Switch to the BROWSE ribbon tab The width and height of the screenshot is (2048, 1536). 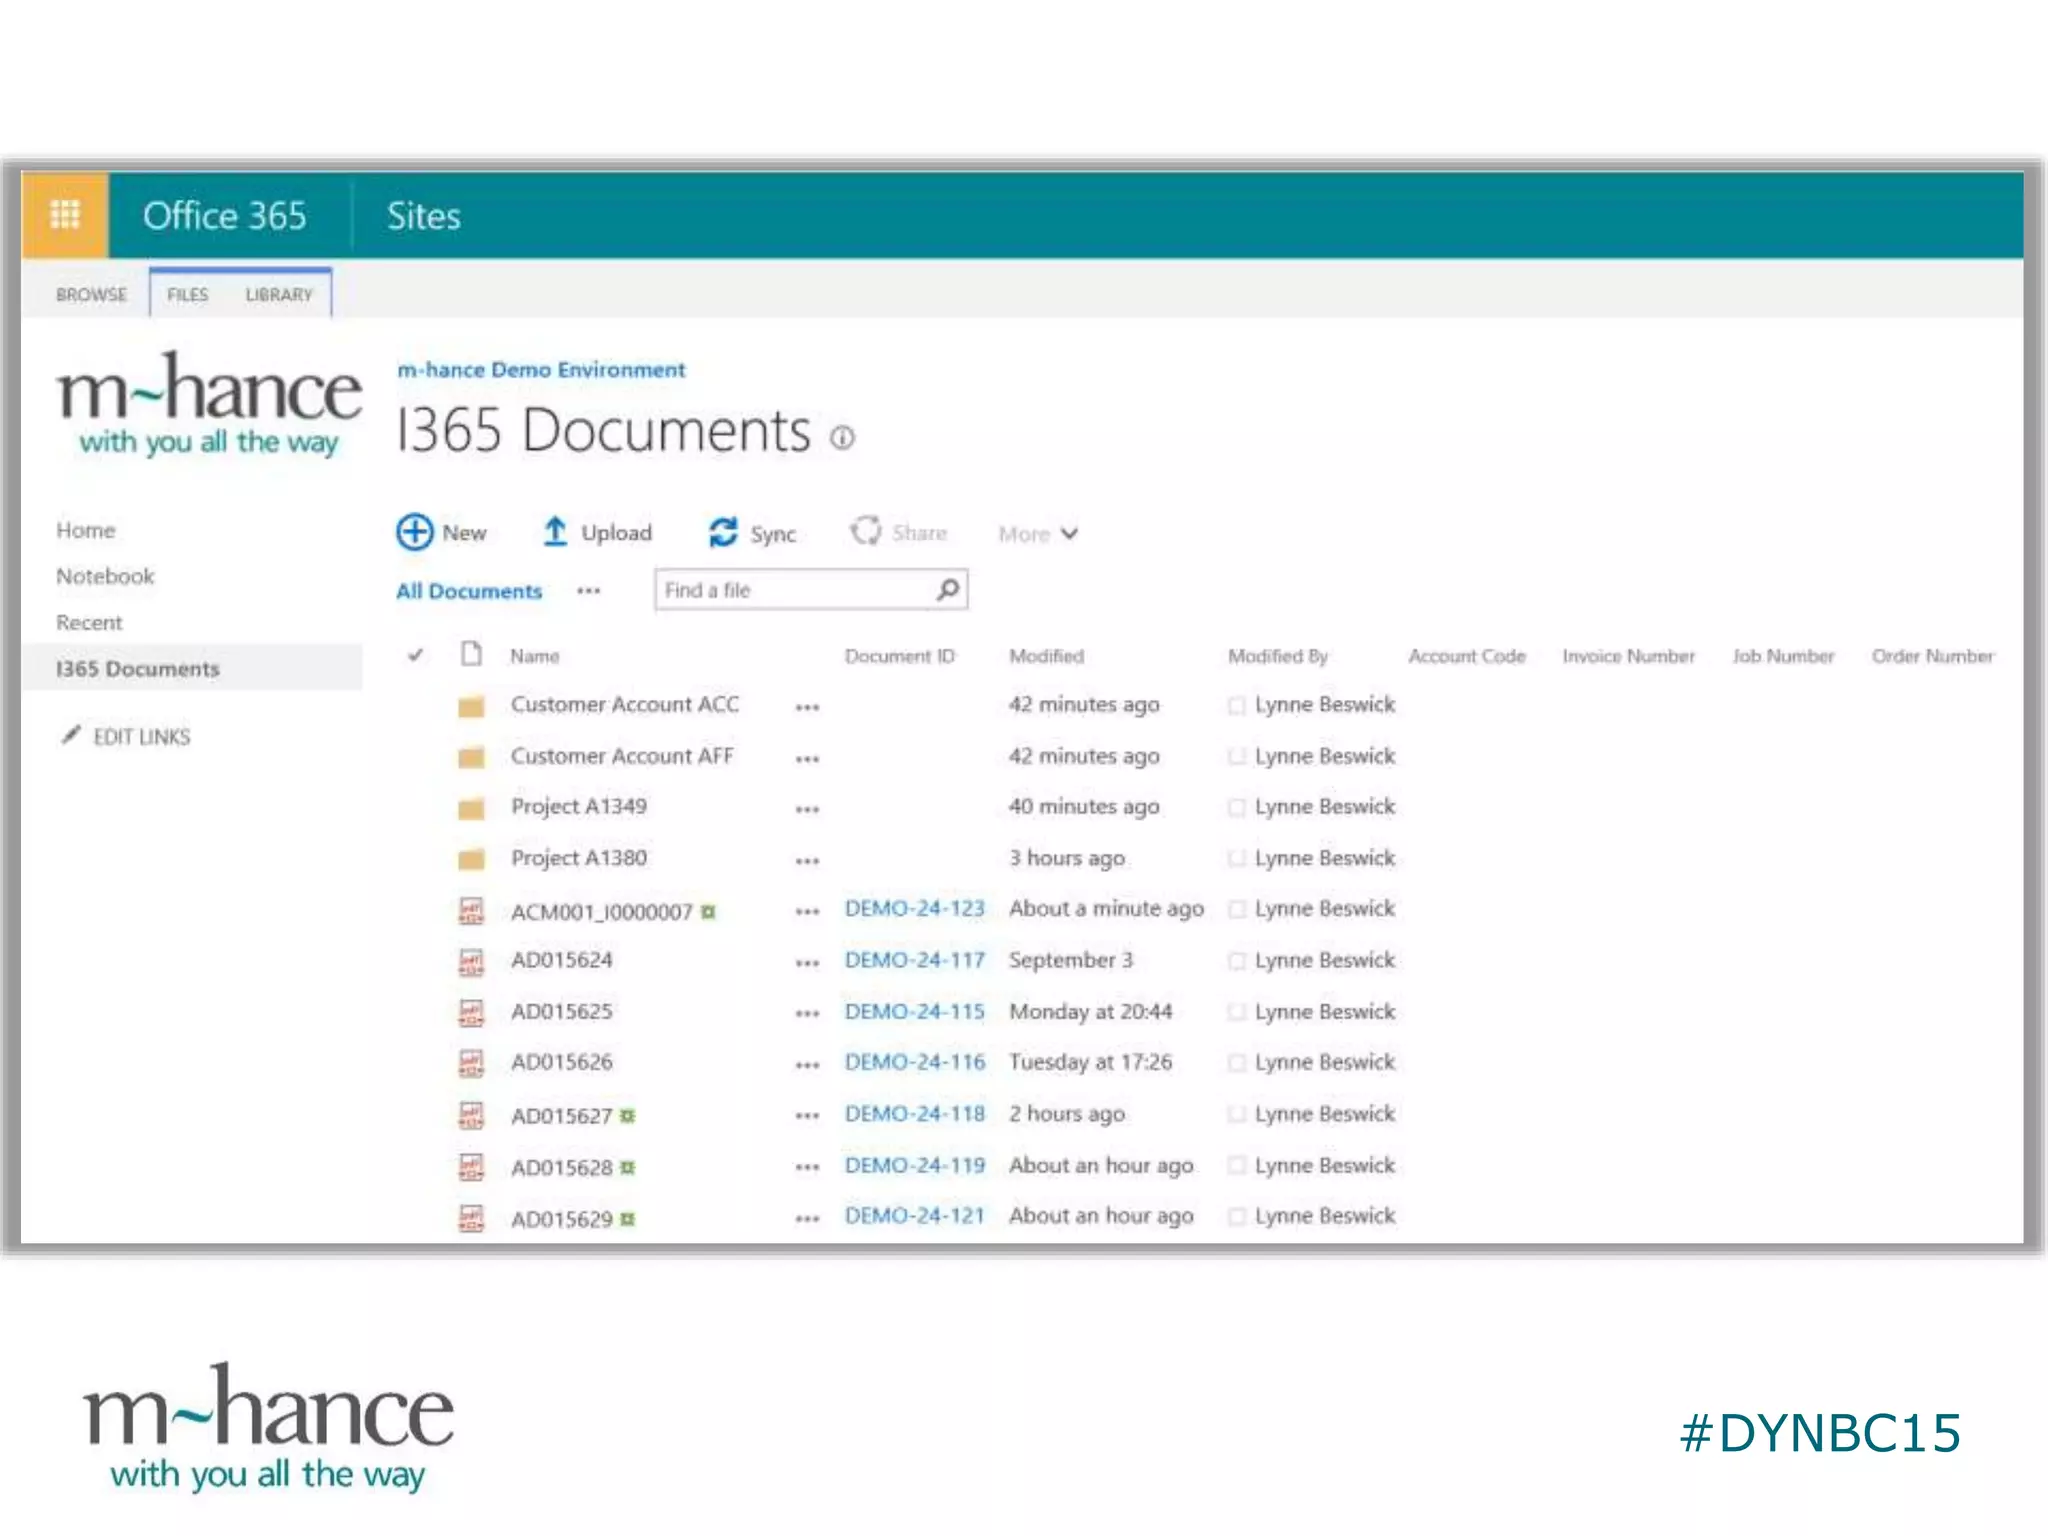(91, 295)
